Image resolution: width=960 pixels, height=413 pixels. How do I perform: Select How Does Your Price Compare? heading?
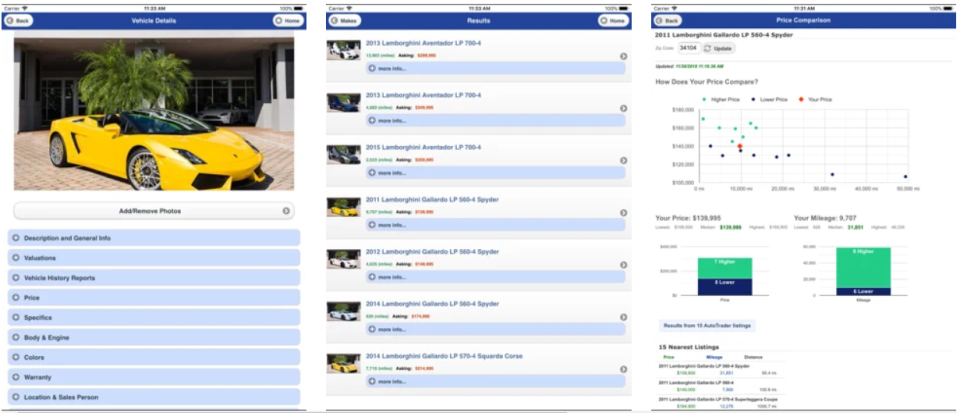pyautogui.click(x=707, y=82)
